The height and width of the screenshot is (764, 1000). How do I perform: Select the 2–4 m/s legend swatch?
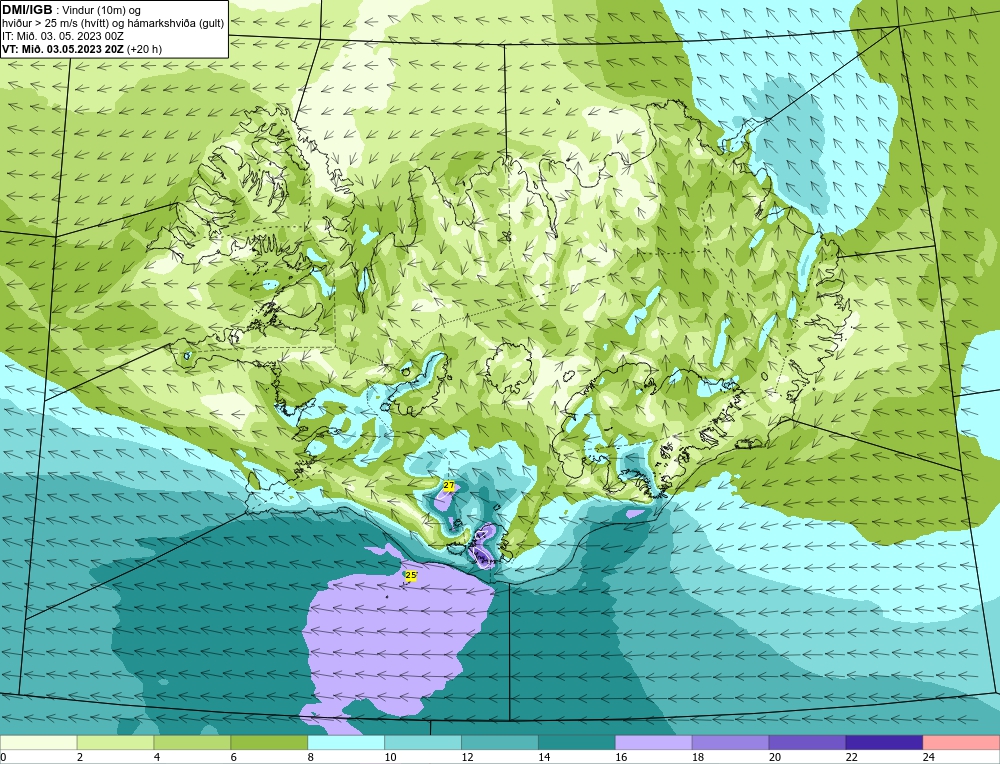(115, 743)
